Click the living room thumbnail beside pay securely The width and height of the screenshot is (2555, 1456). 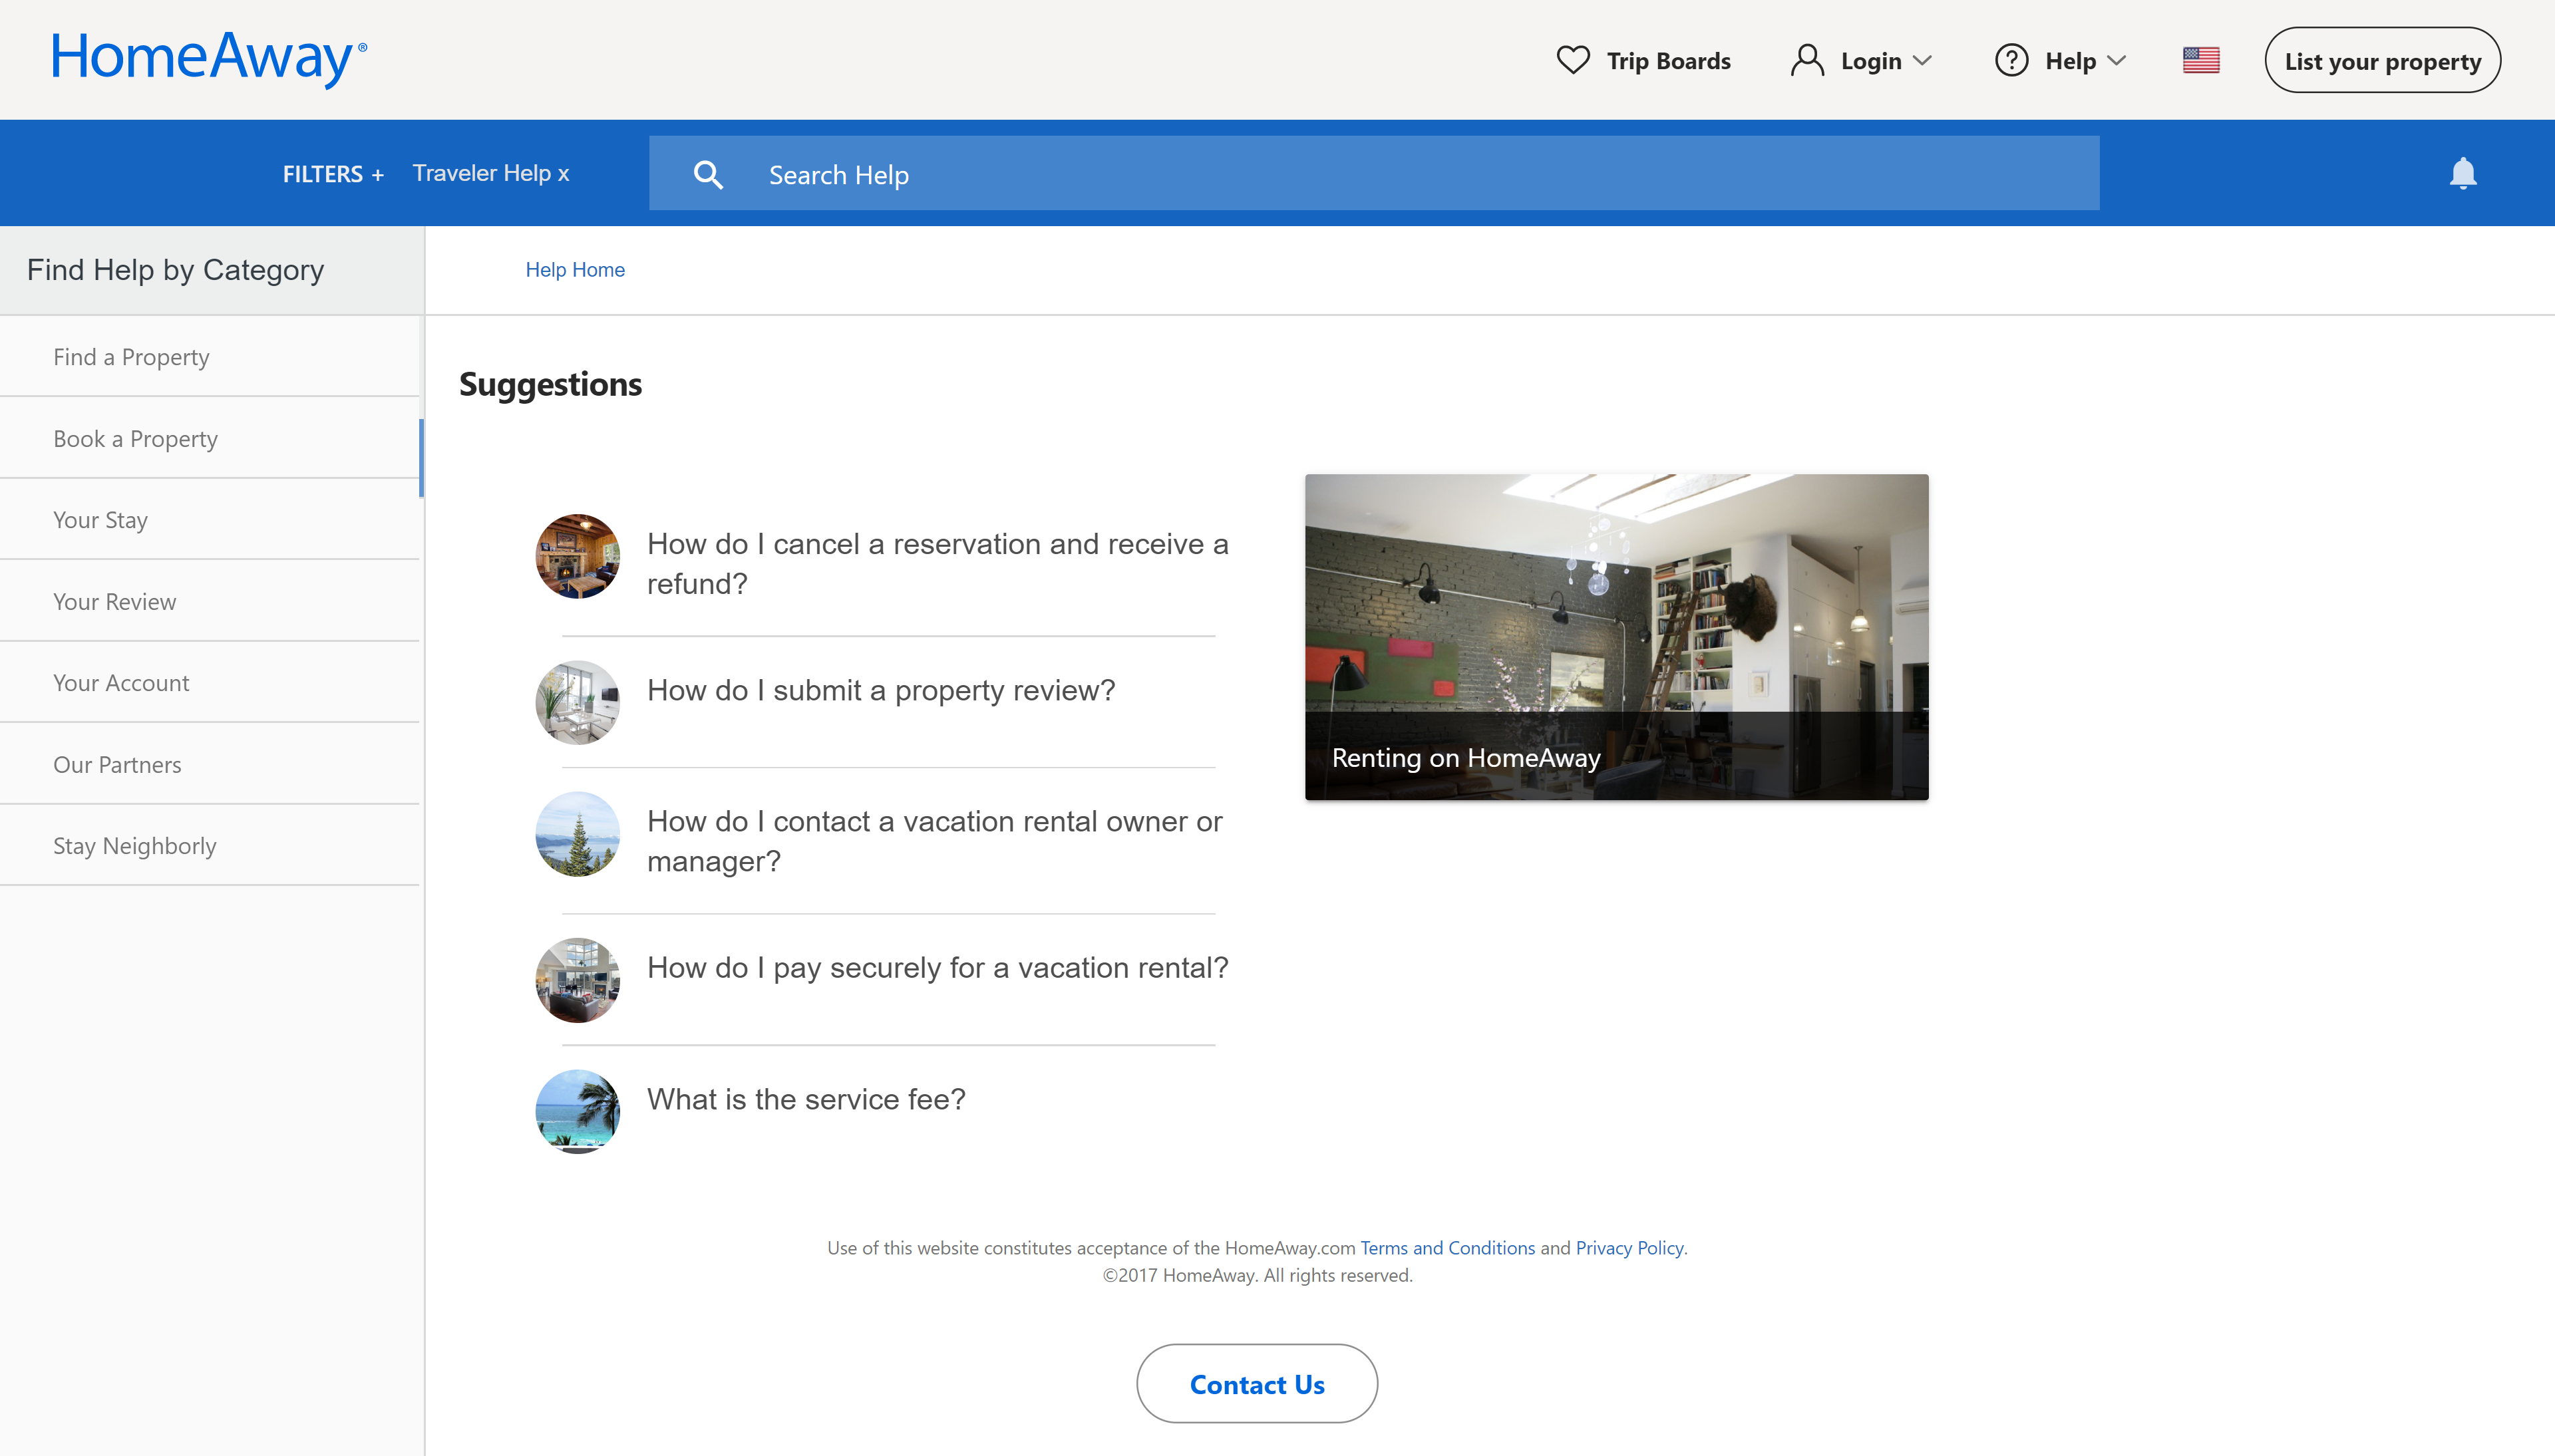click(x=577, y=980)
